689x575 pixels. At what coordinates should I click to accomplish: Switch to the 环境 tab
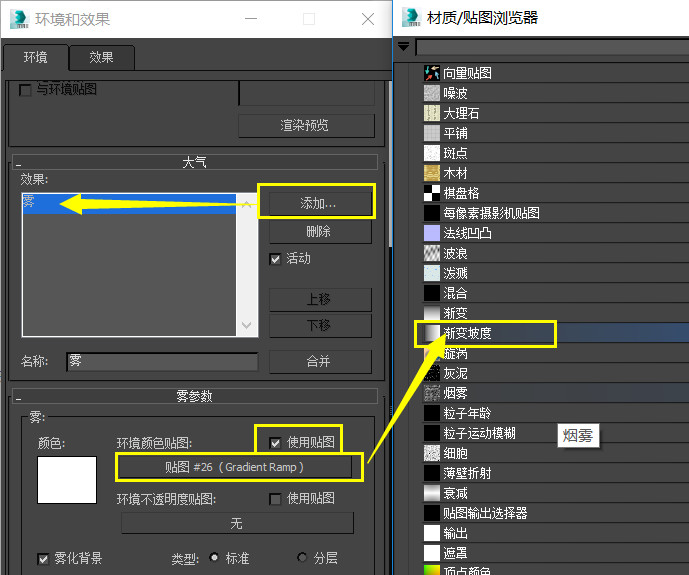(36, 58)
